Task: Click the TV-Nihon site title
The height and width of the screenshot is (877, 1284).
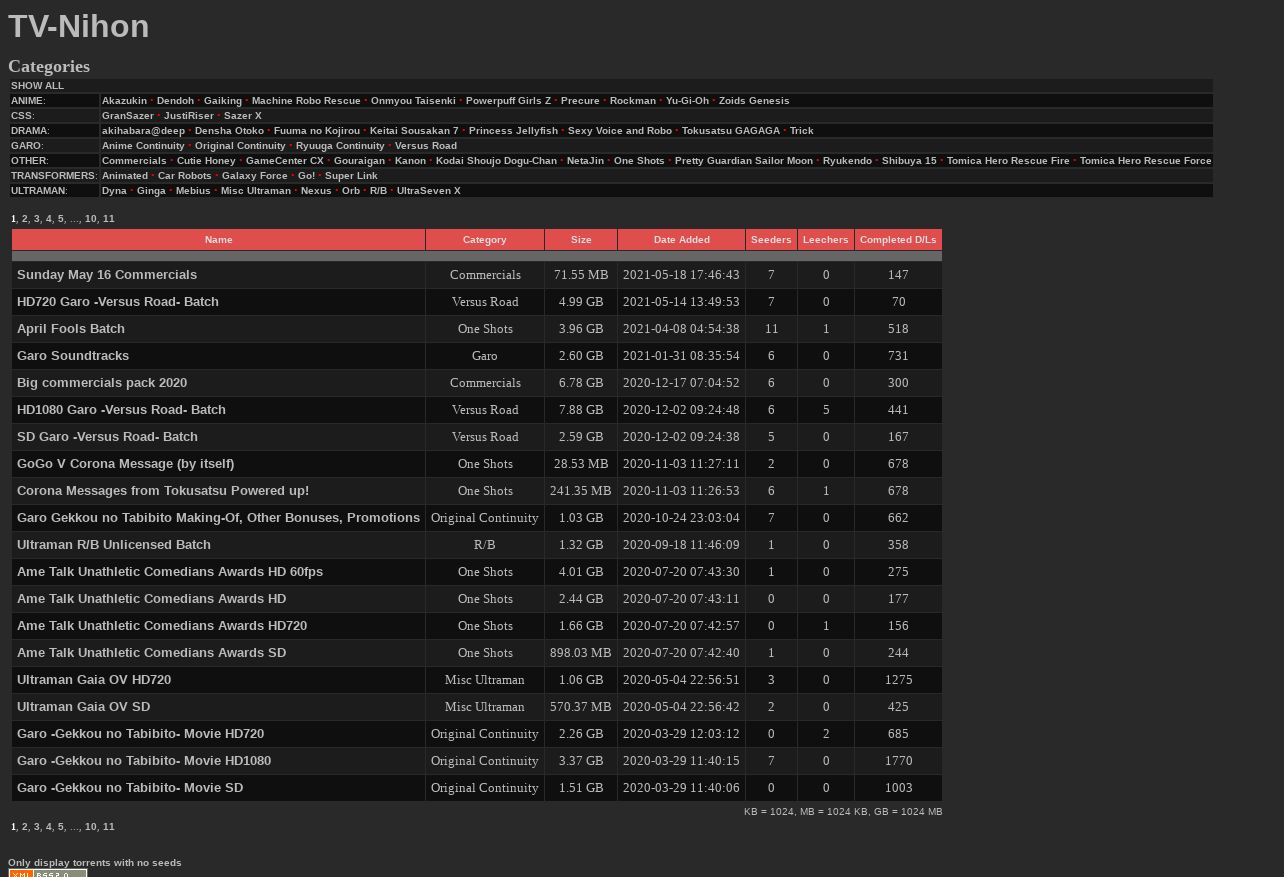Action: [79, 26]
